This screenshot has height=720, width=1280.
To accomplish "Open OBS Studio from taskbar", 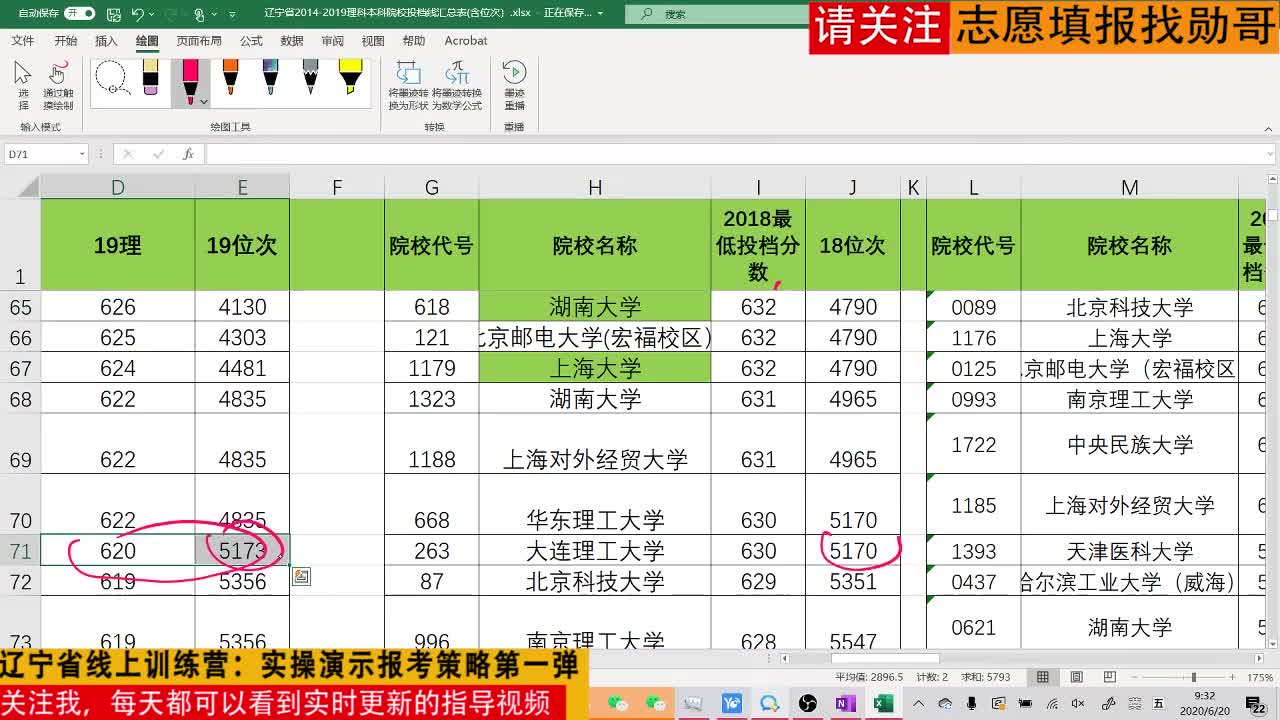I will (808, 704).
